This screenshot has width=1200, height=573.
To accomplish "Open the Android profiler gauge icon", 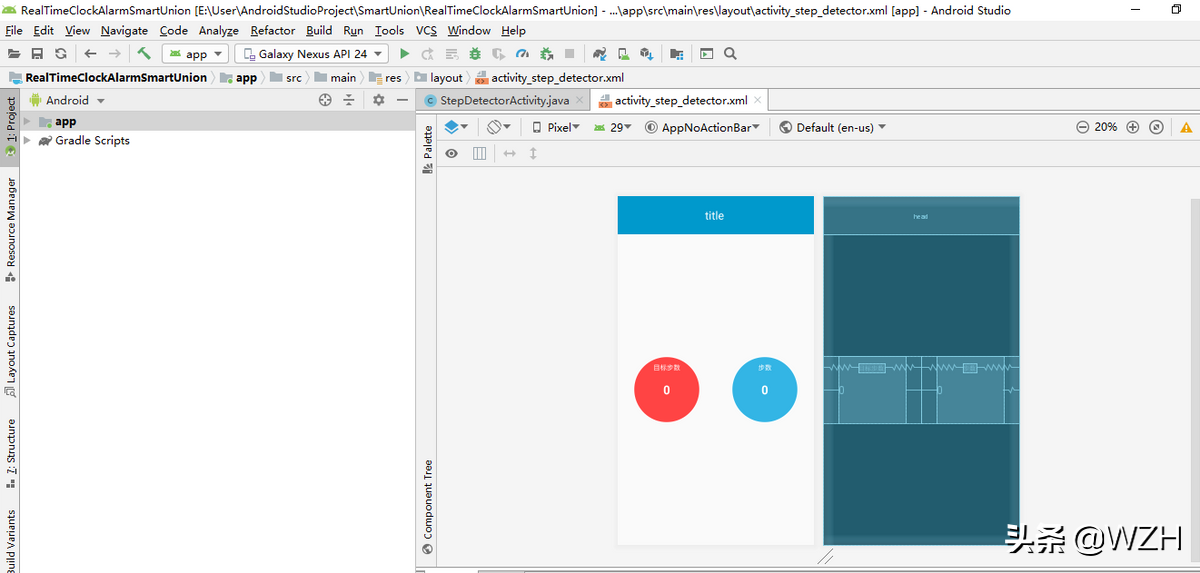I will (522, 54).
